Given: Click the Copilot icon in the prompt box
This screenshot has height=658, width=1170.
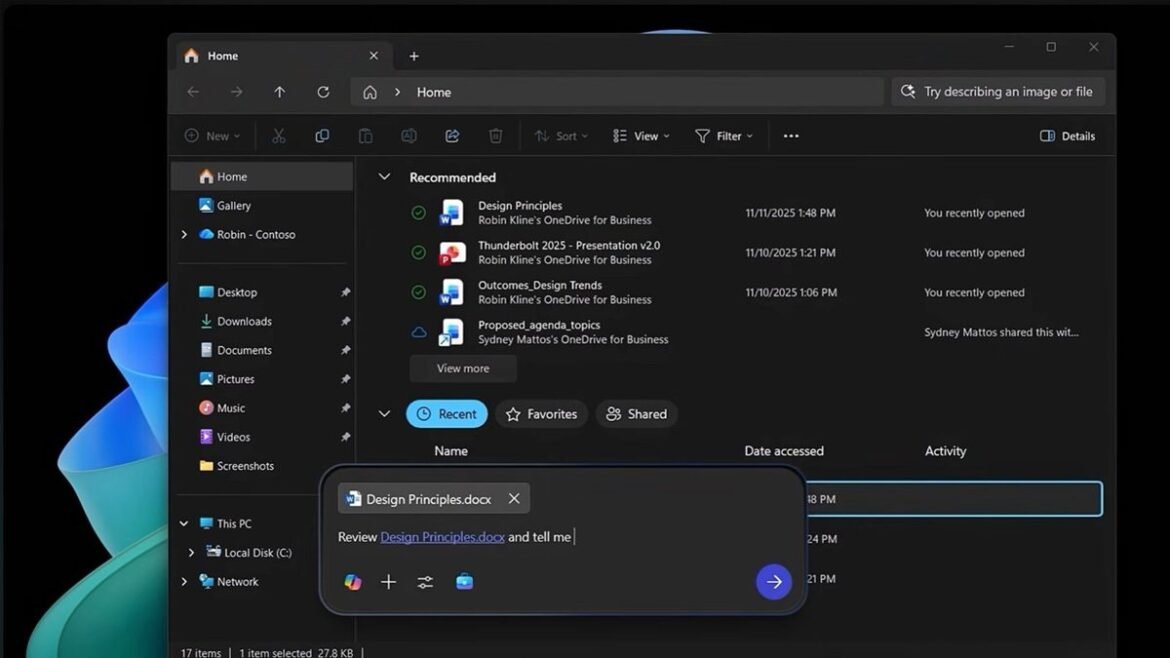Looking at the screenshot, I should coord(352,581).
